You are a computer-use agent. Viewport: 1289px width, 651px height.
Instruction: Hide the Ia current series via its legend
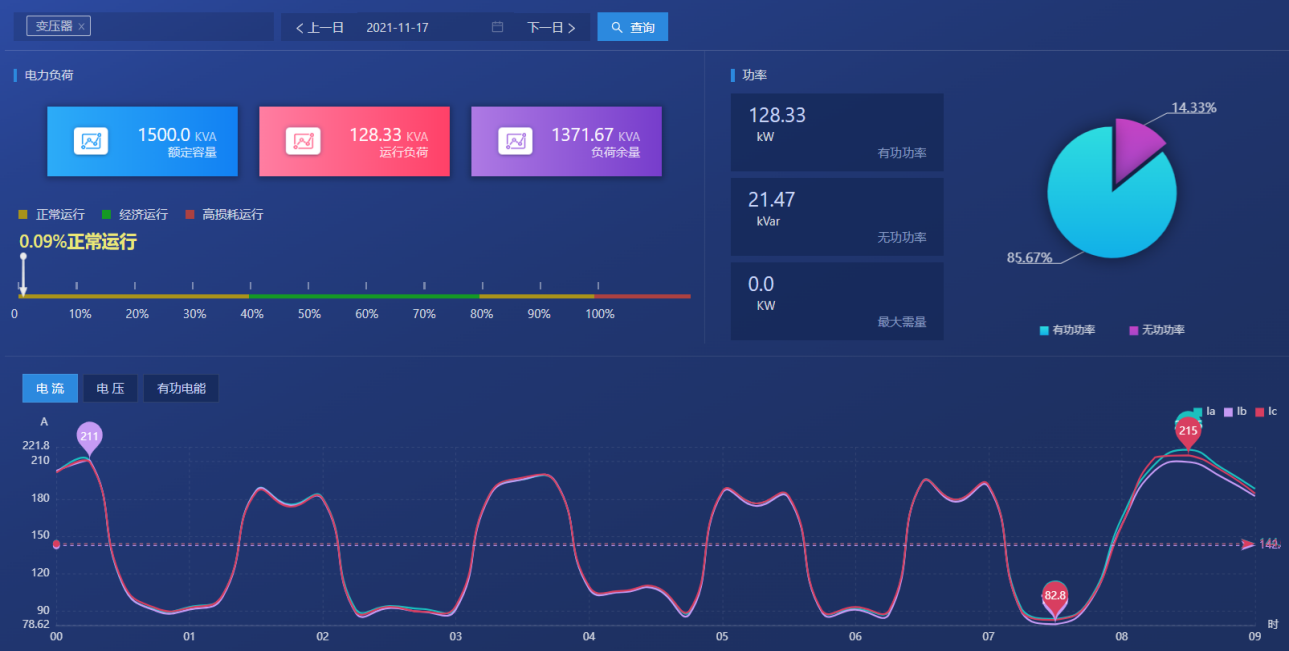coord(1204,410)
